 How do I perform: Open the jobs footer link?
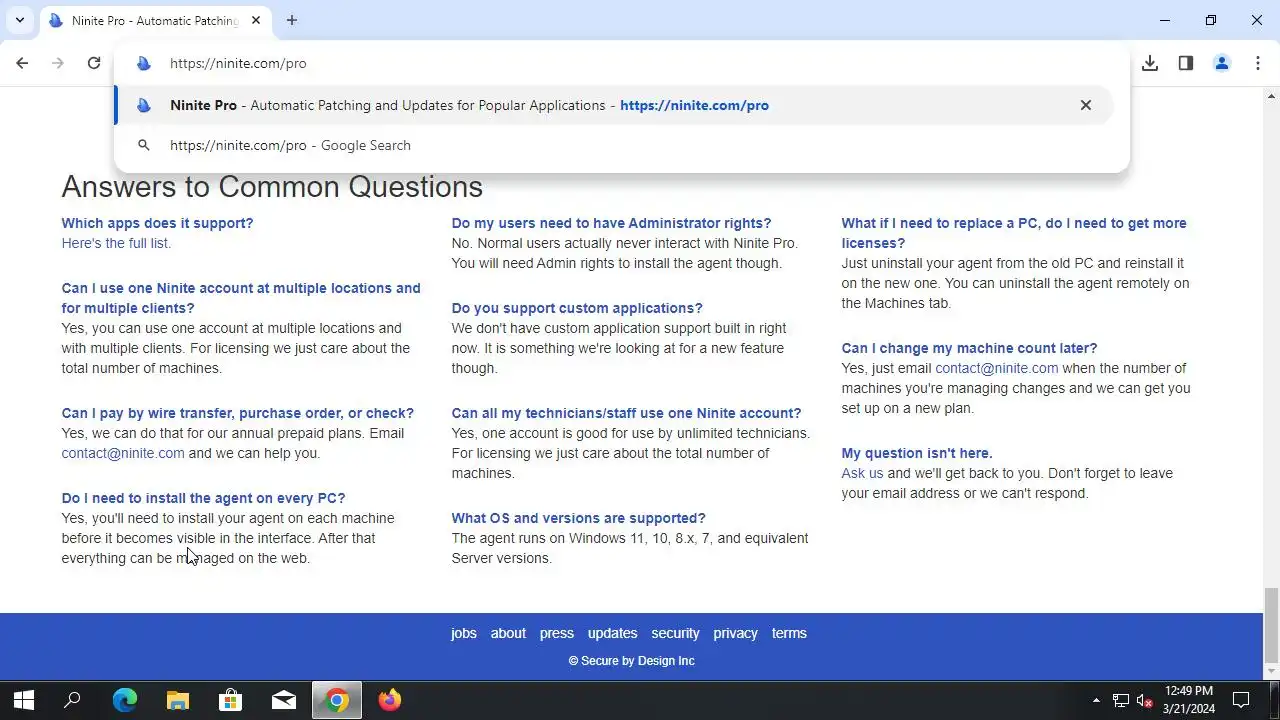464,633
